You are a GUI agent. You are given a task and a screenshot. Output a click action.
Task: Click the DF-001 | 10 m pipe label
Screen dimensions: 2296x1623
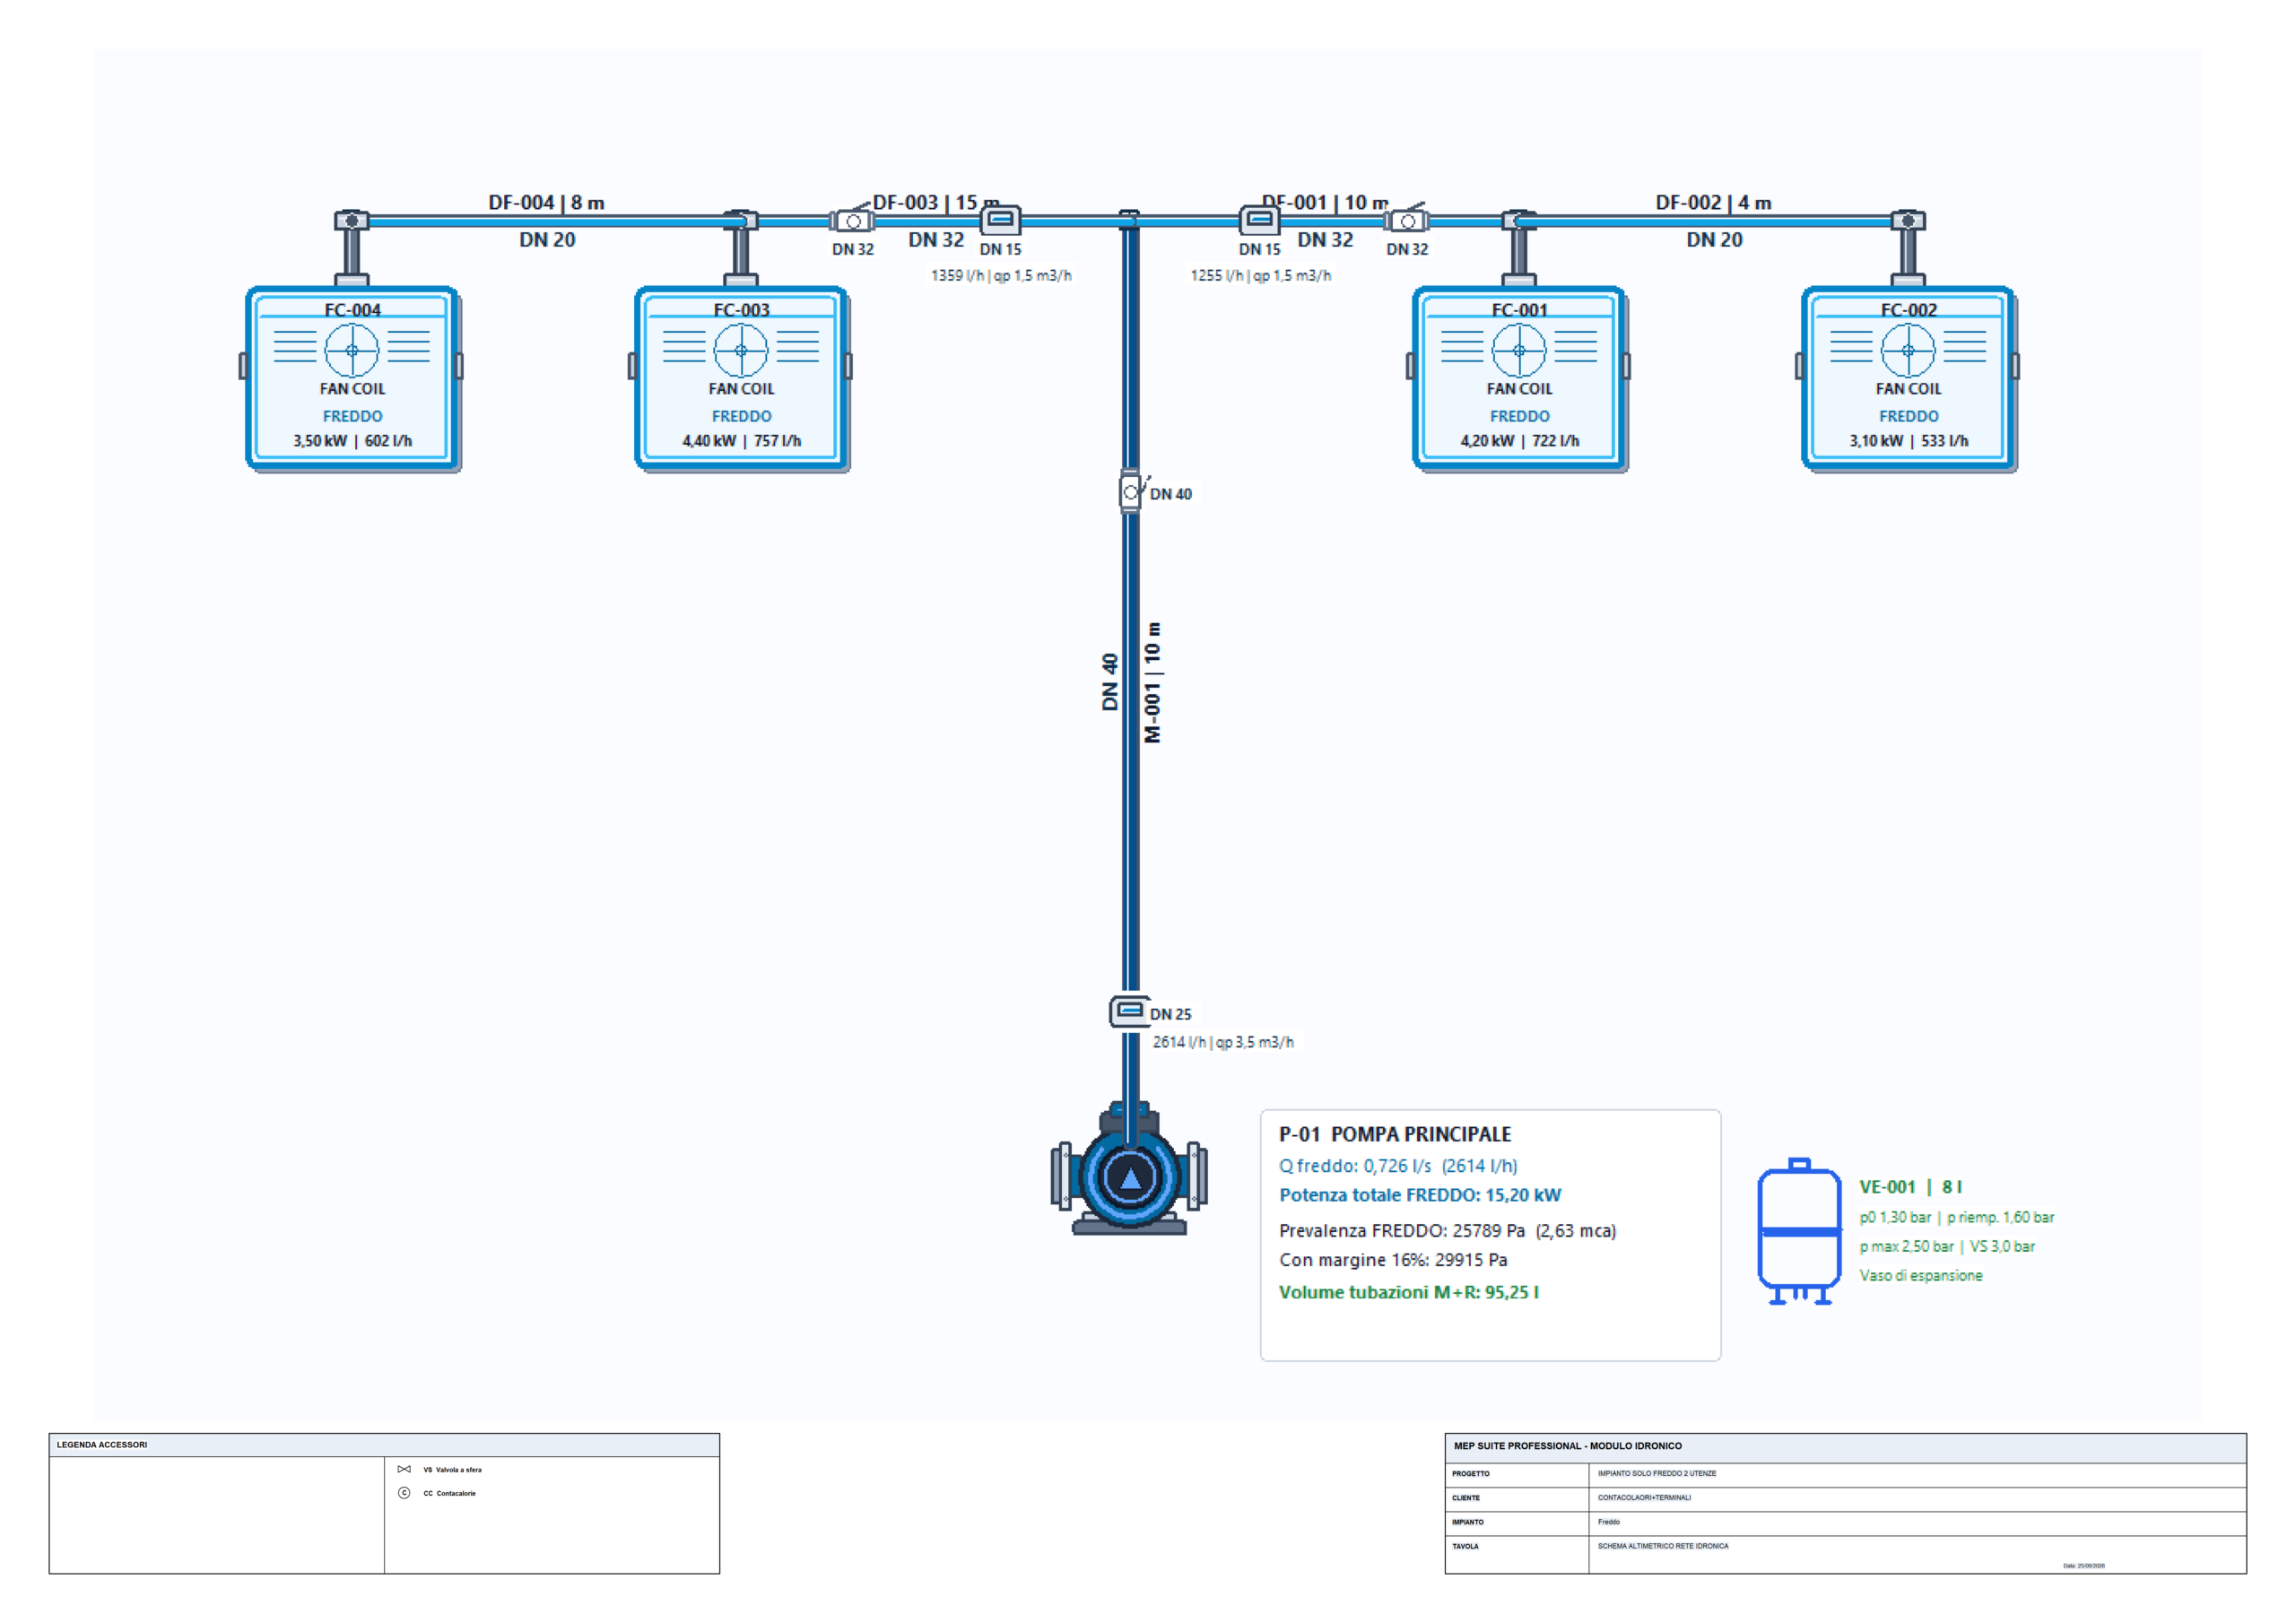pyautogui.click(x=1325, y=202)
